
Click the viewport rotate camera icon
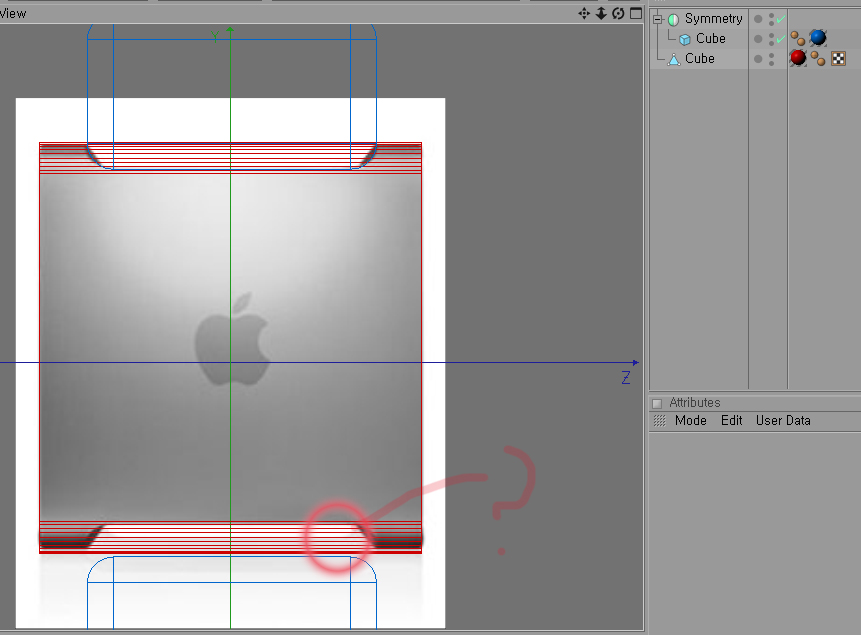tap(618, 13)
